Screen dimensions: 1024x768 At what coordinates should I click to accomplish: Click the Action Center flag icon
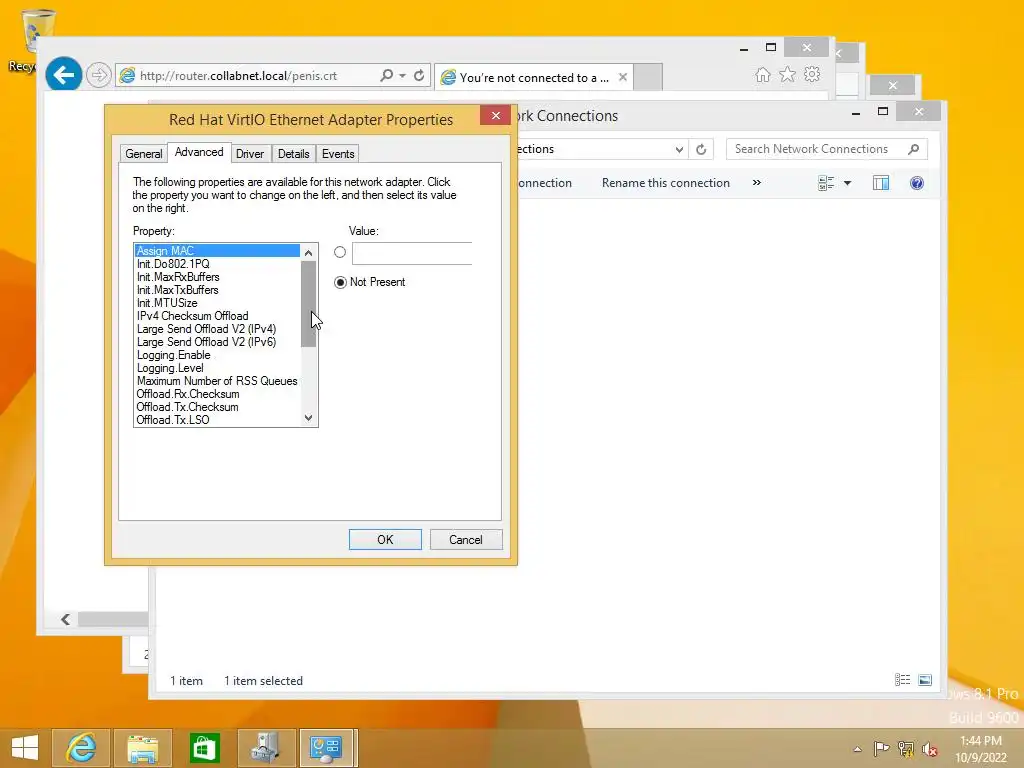(881, 748)
